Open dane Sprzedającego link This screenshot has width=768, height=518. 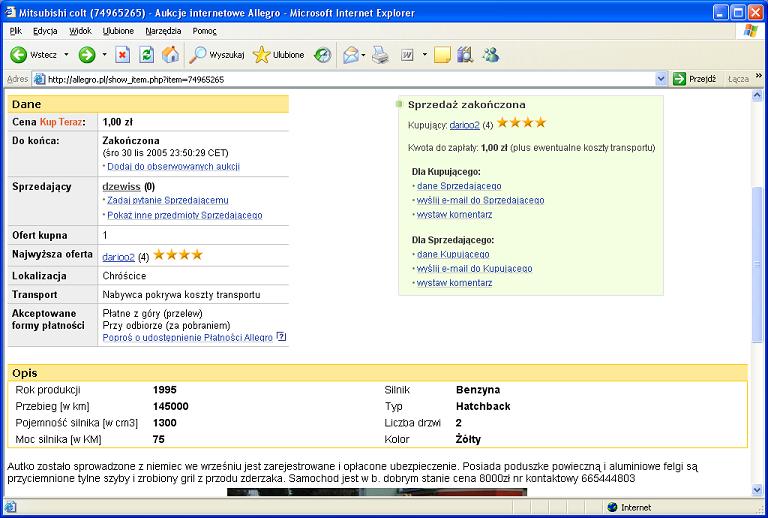click(459, 186)
